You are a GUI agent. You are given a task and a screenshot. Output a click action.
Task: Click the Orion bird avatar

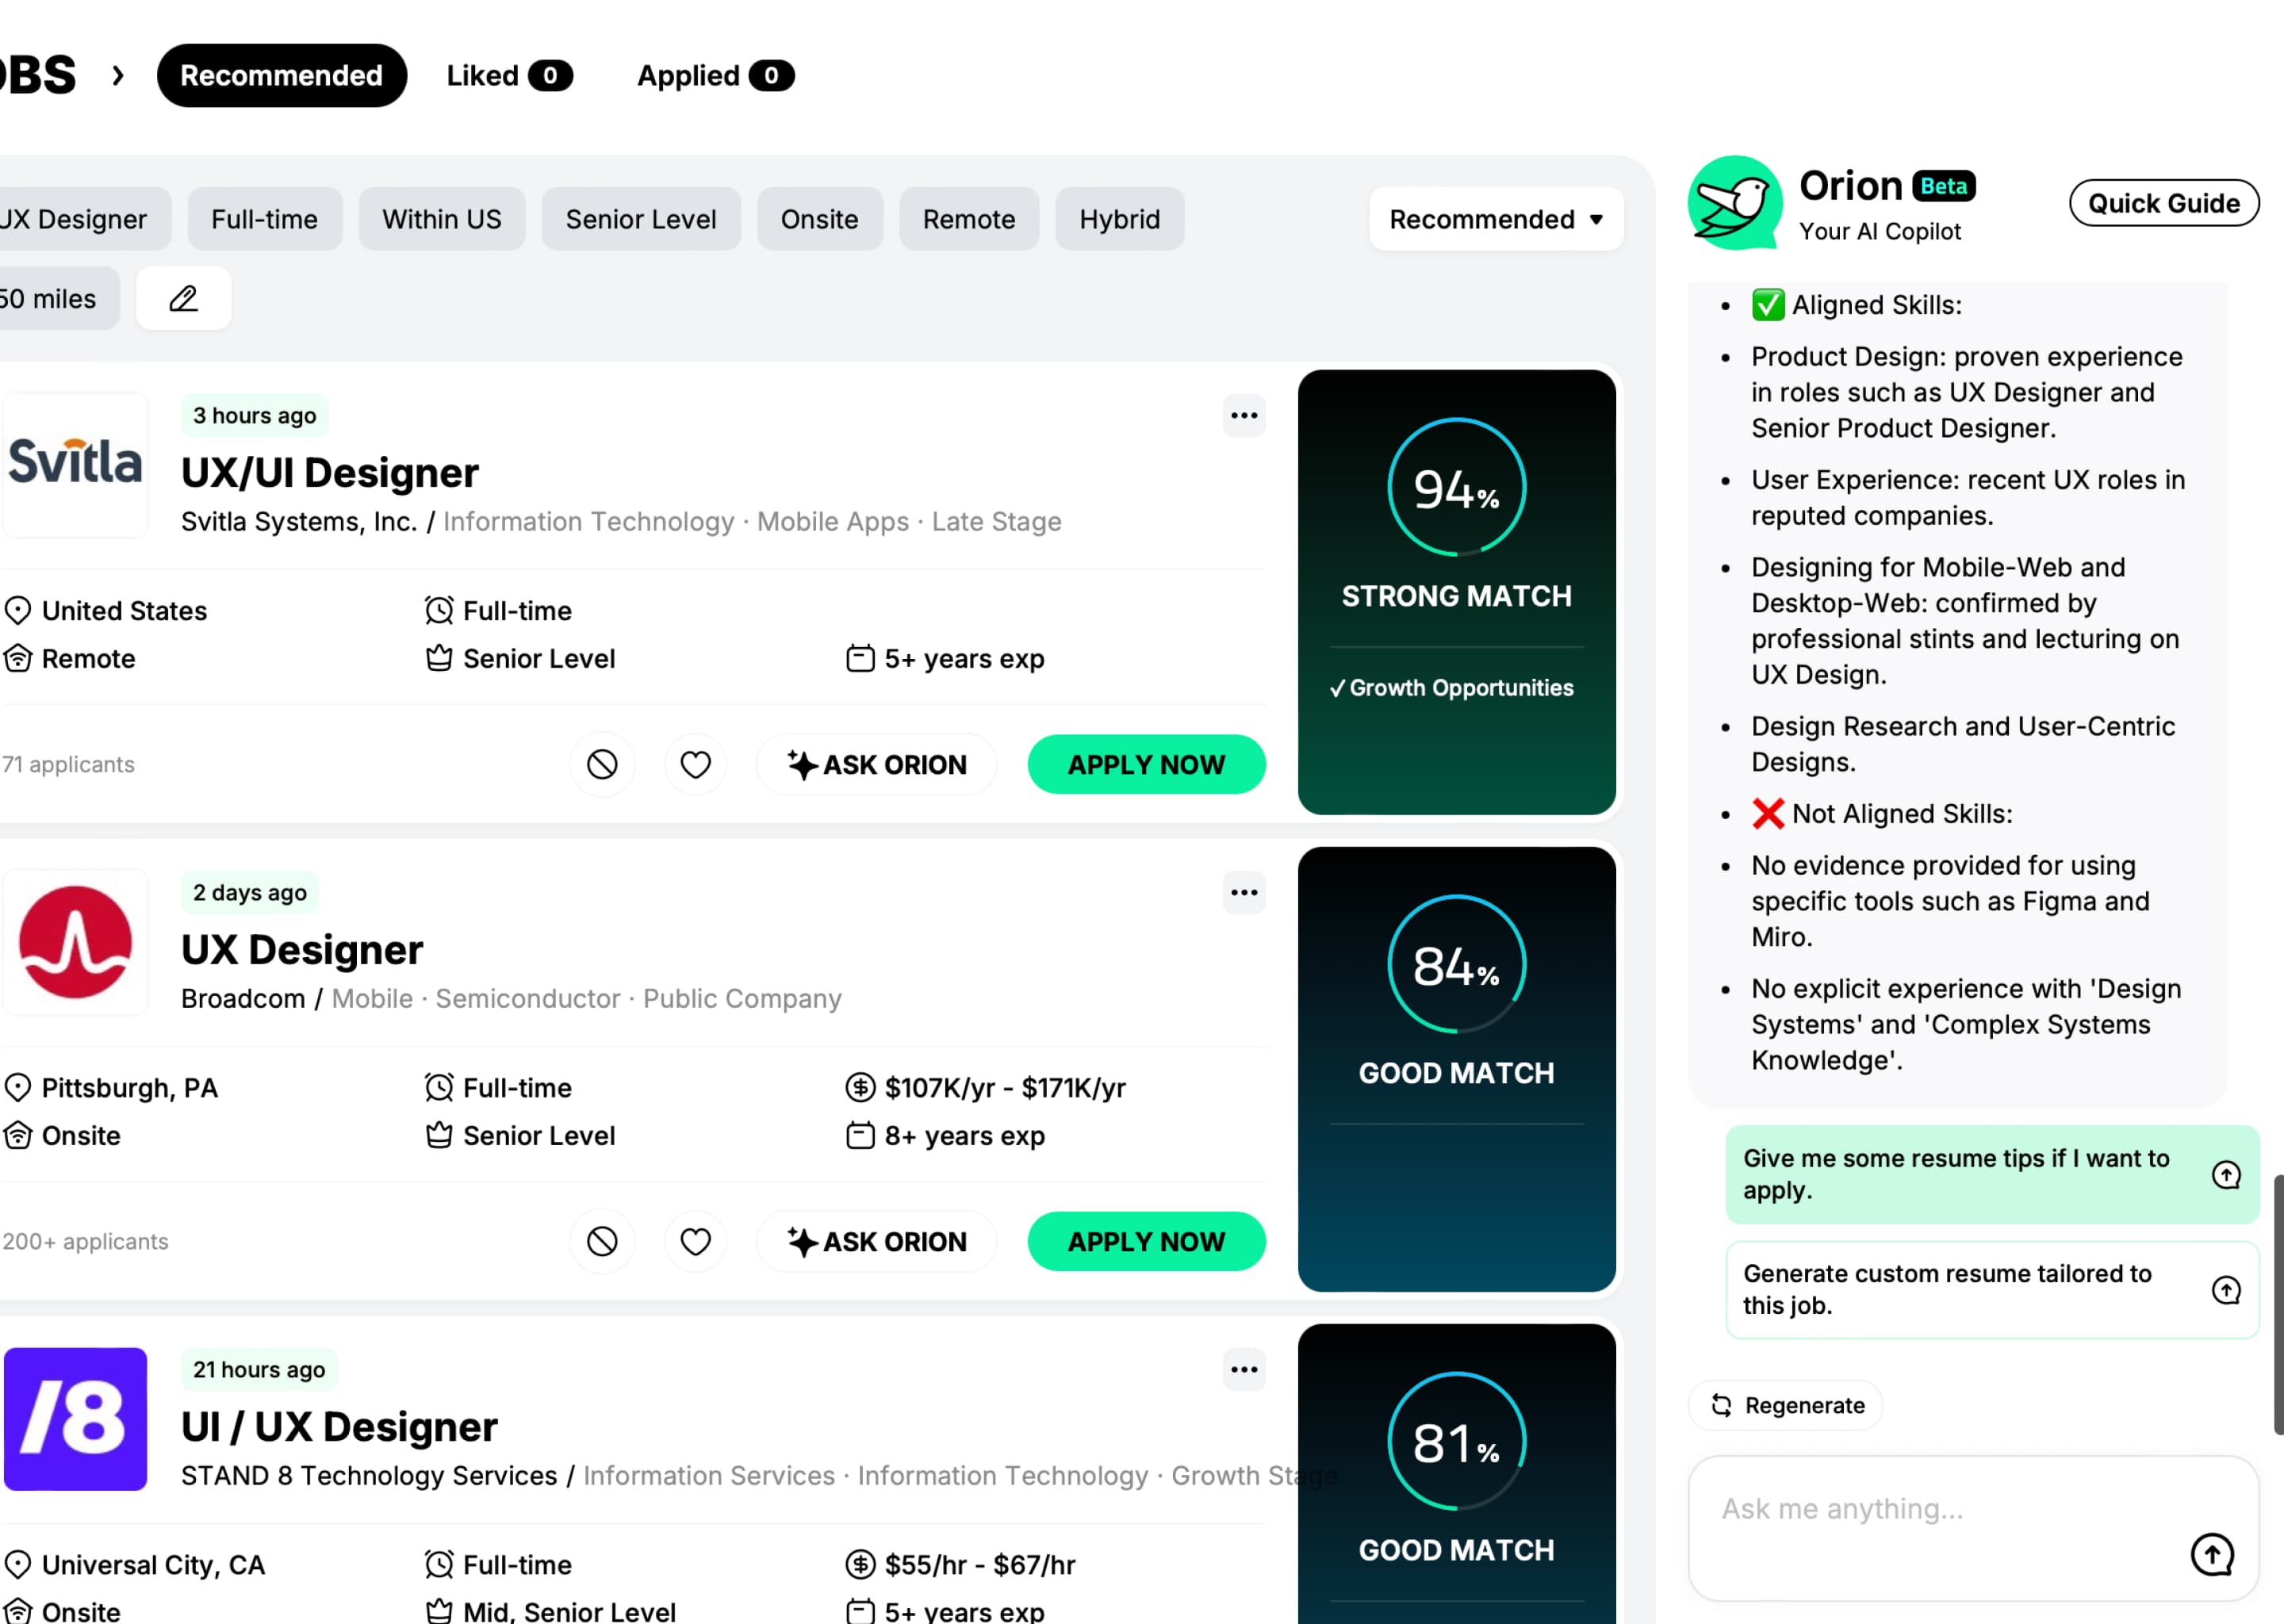click(1735, 203)
